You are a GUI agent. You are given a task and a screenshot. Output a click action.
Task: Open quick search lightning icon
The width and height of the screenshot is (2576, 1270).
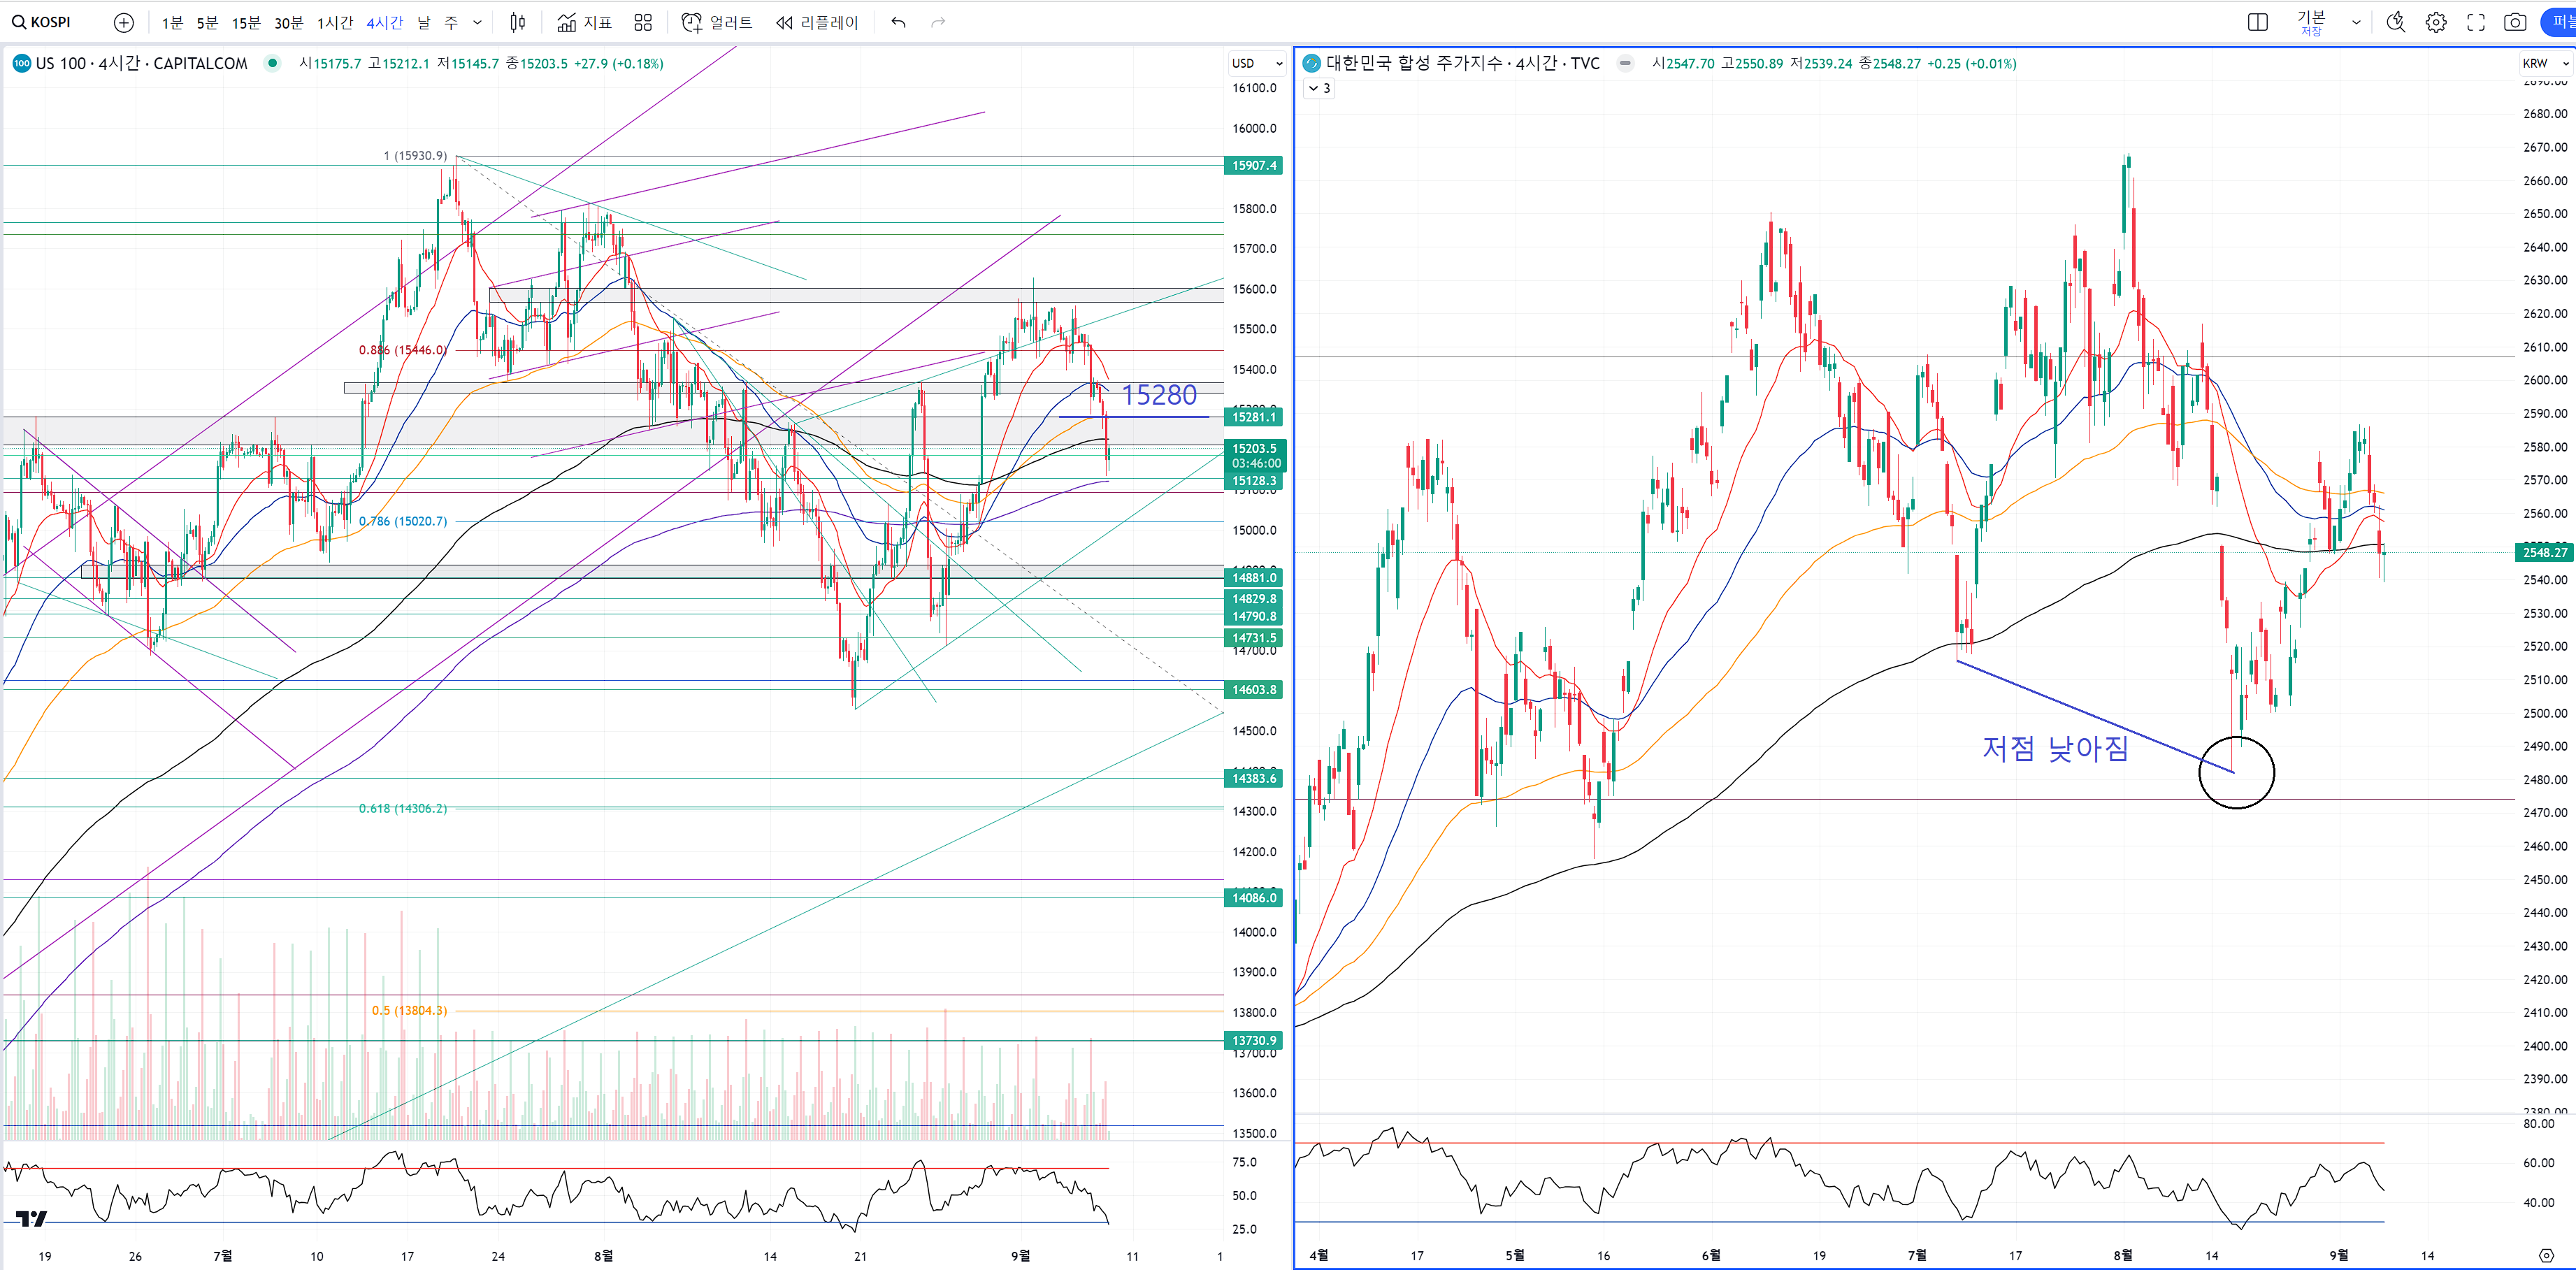[2395, 22]
